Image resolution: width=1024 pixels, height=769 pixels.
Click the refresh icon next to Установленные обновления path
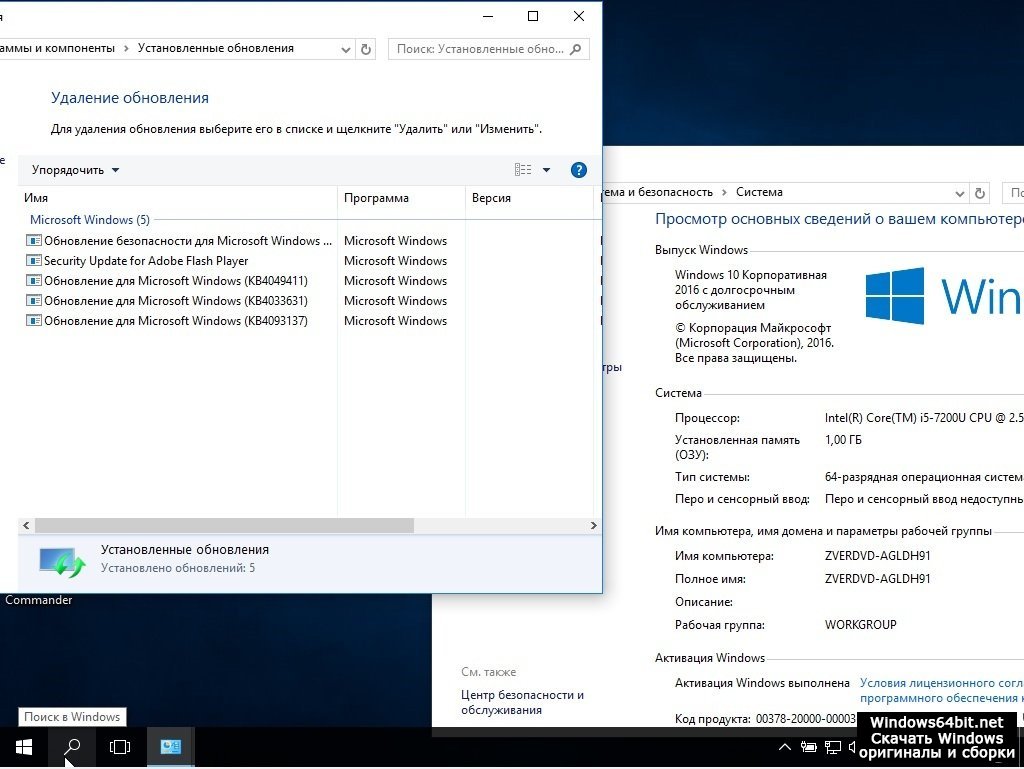coord(366,48)
